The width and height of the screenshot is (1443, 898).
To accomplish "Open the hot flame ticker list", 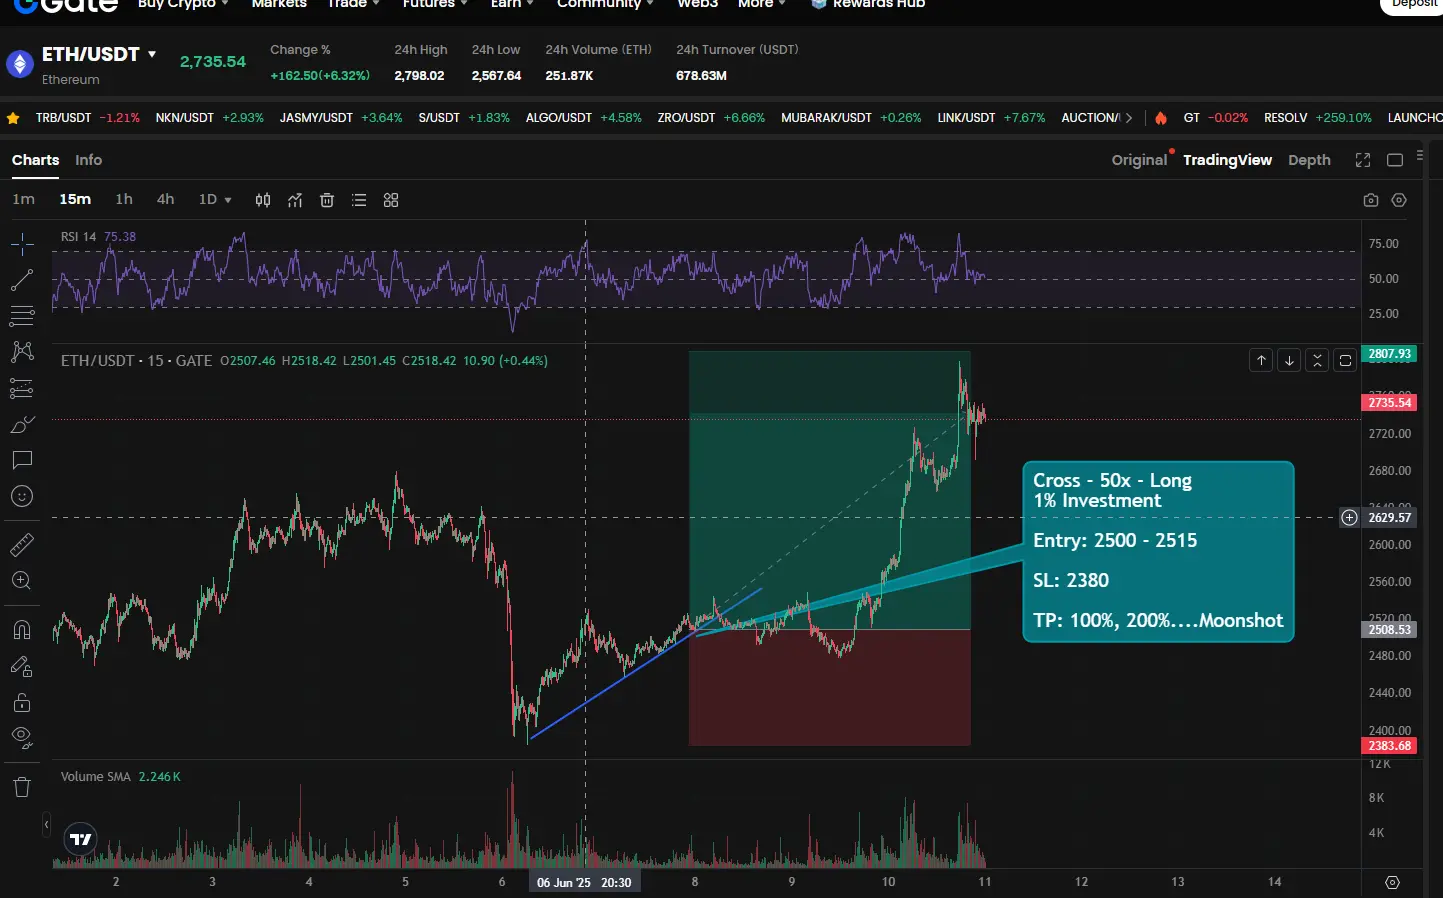I will pyautogui.click(x=1161, y=118).
